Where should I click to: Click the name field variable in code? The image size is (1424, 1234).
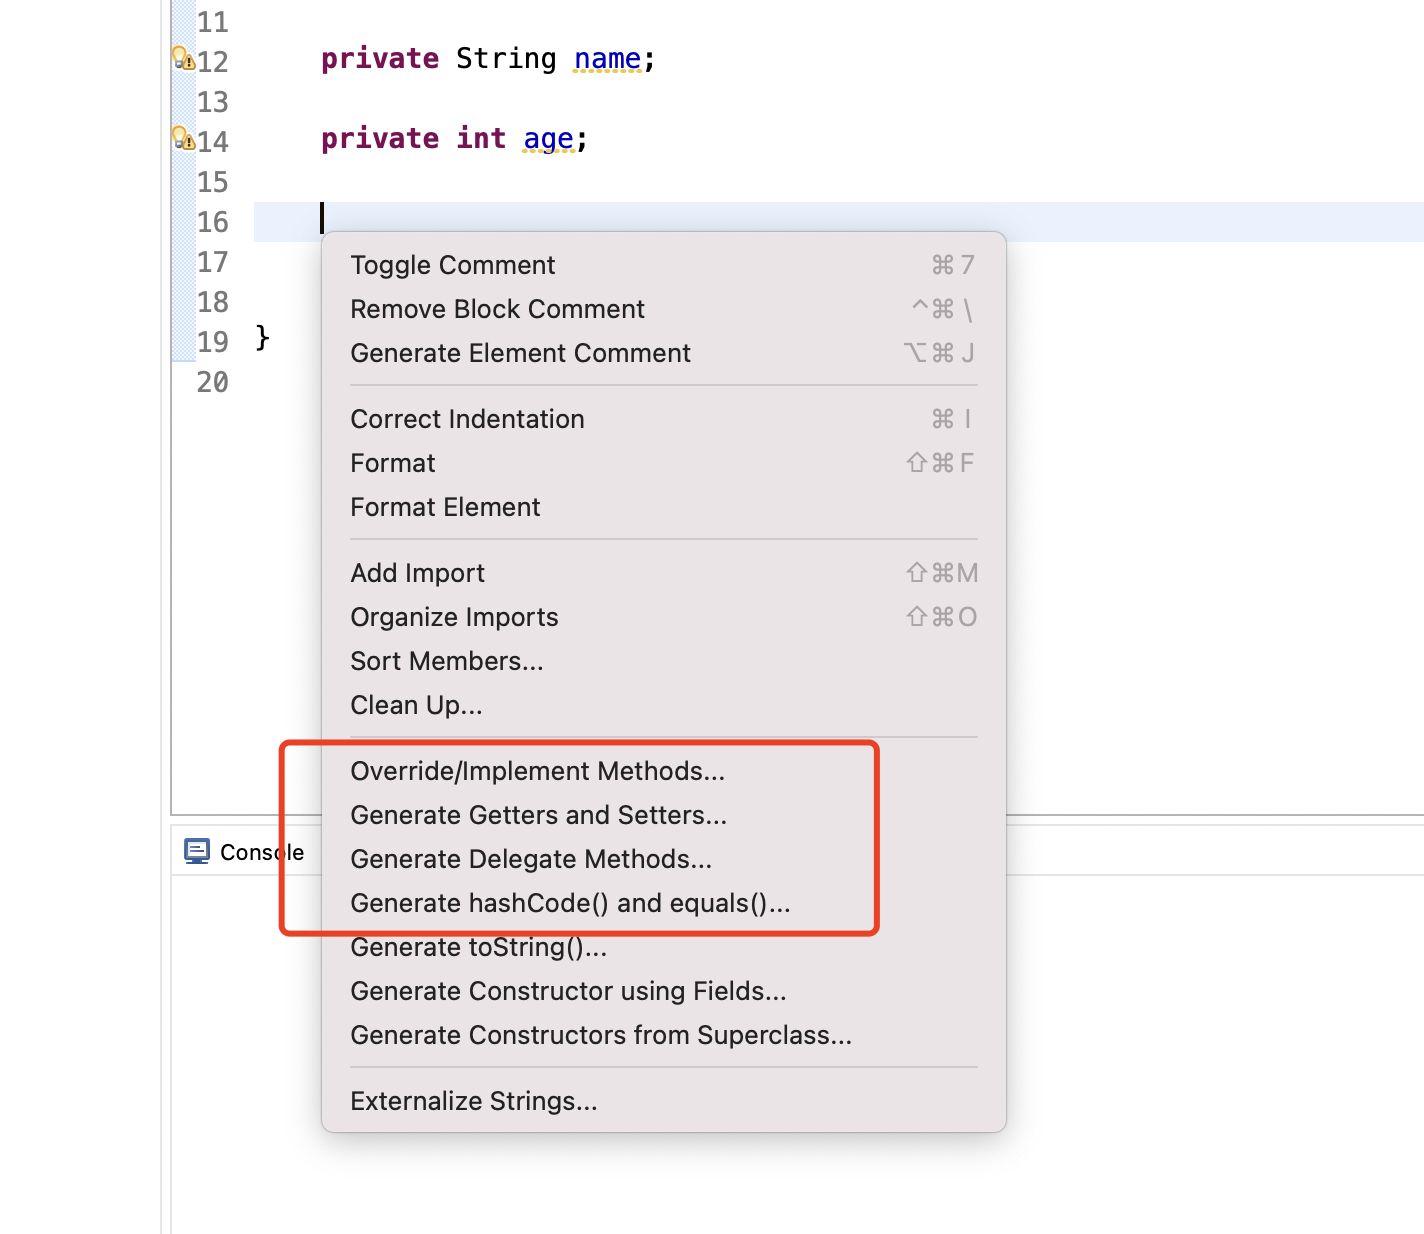point(607,59)
